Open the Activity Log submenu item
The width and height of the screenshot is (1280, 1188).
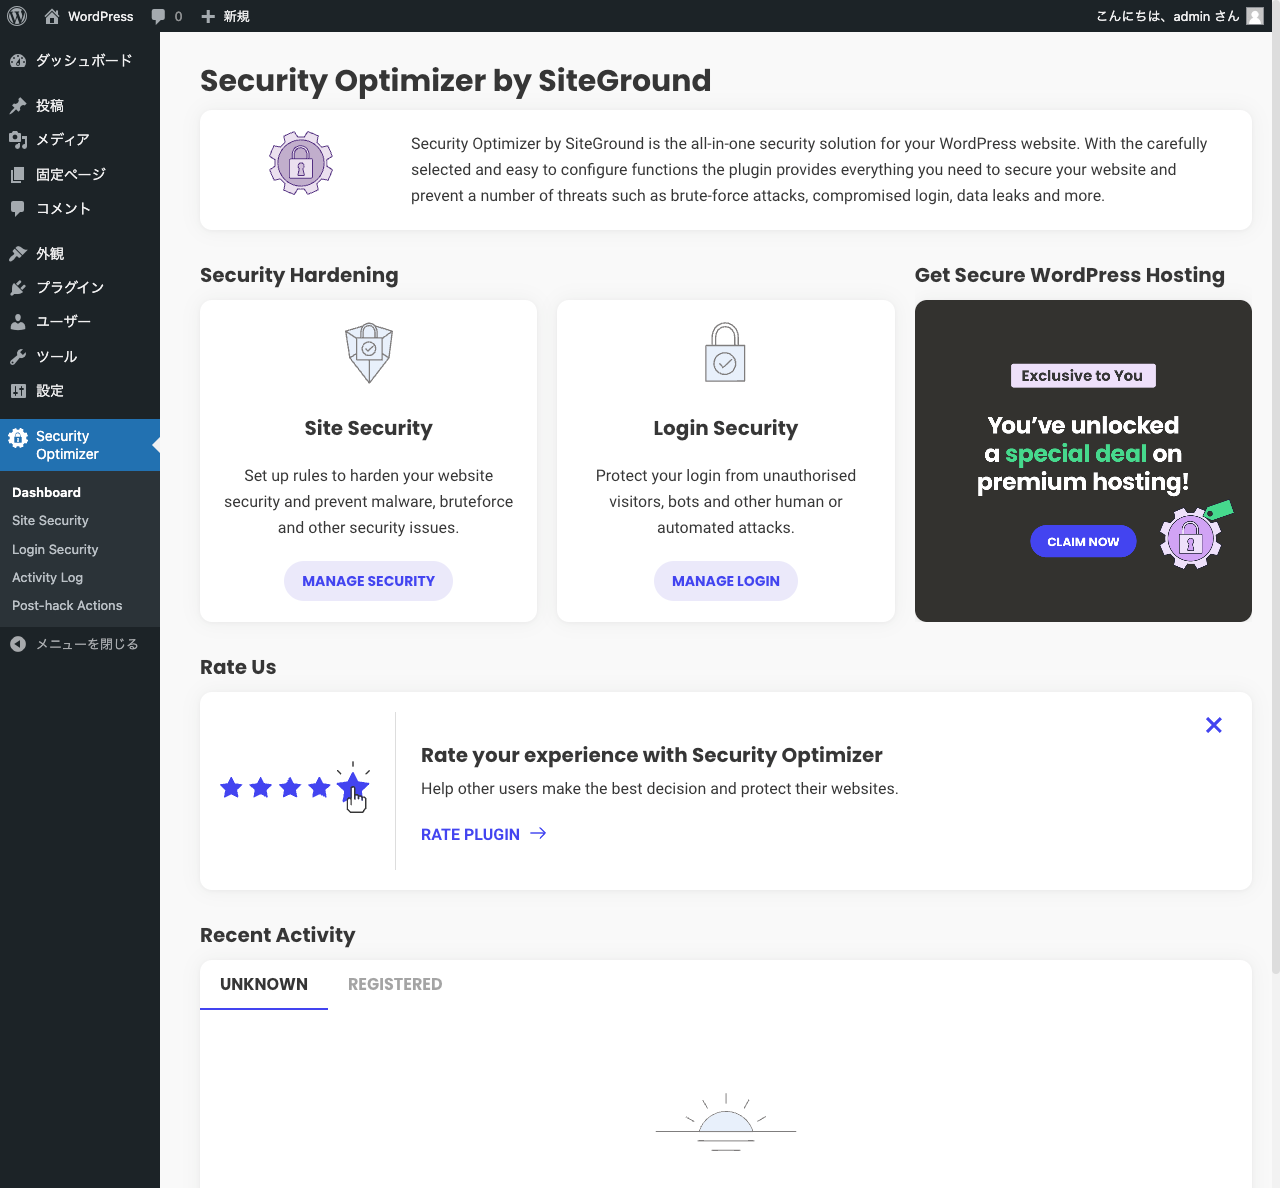47,577
